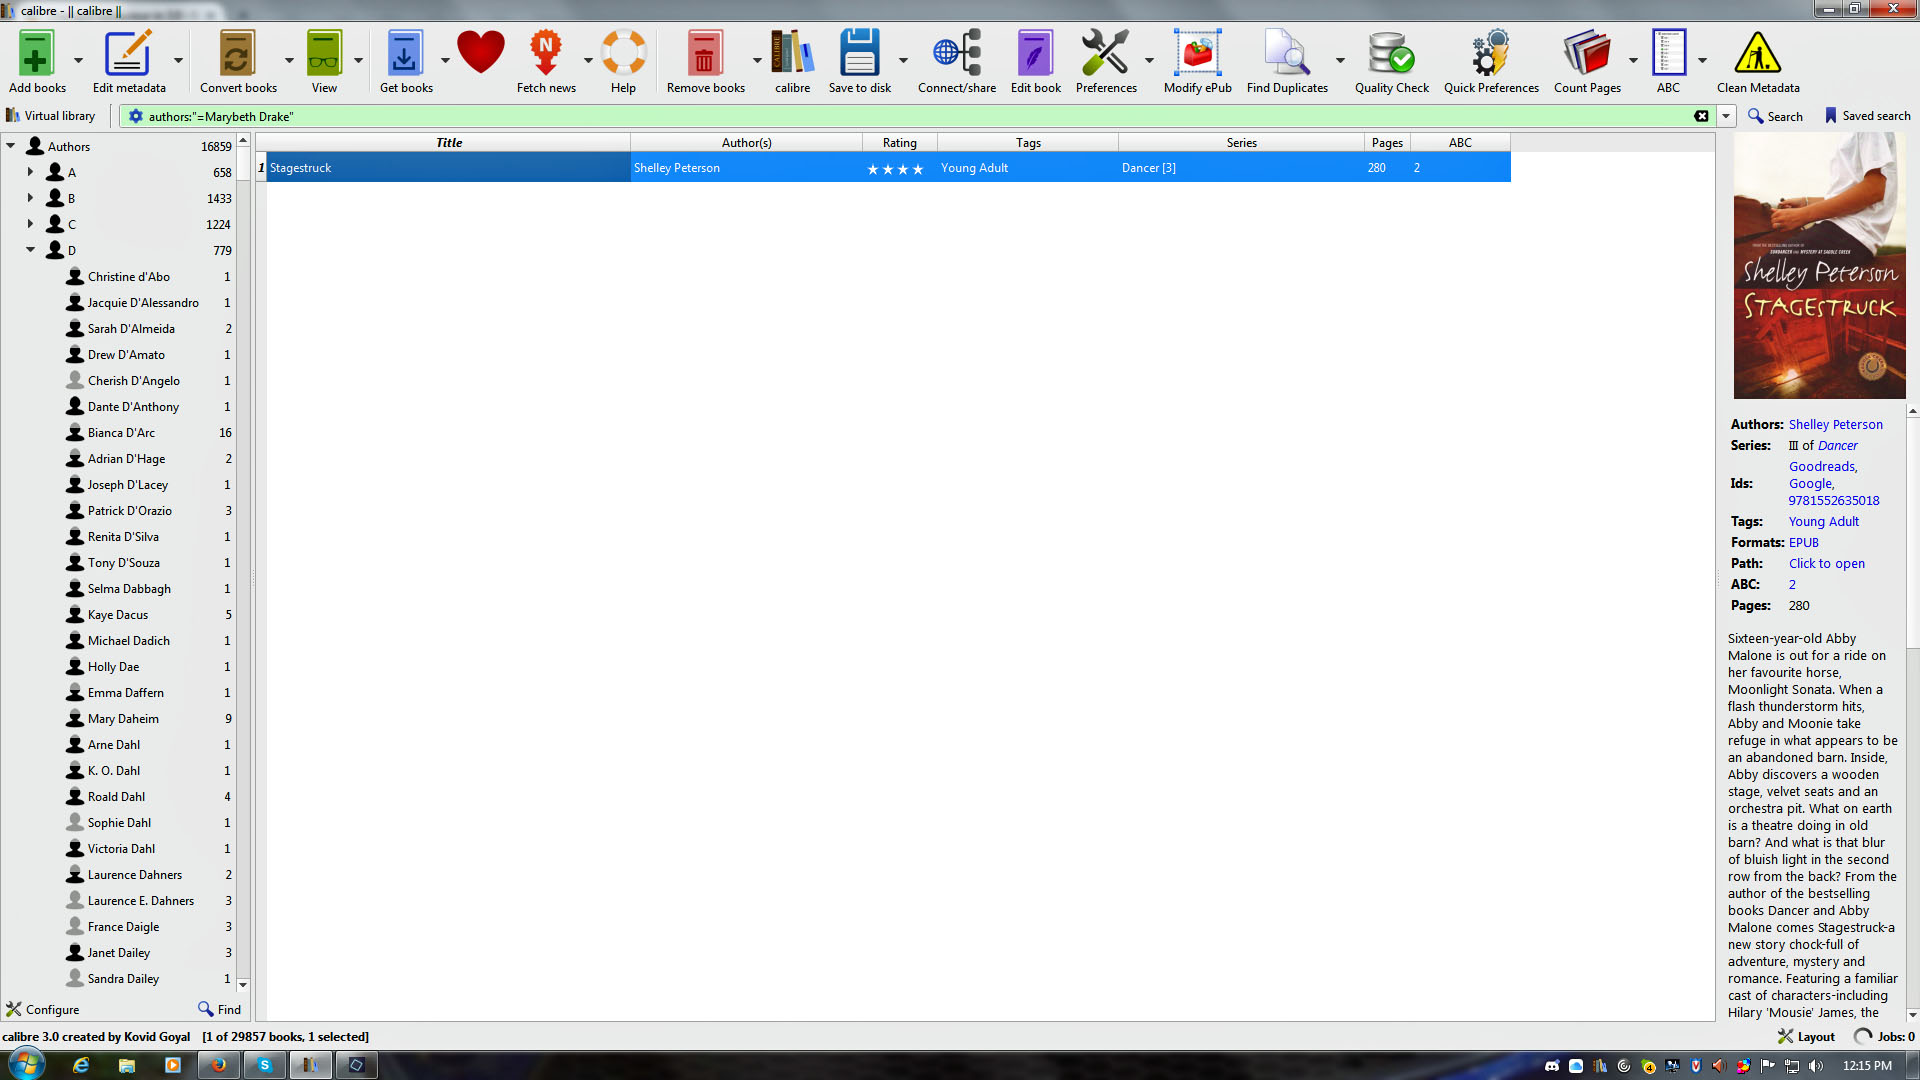The image size is (1920, 1080).
Task: Click the Virtual library button
Action: coord(50,116)
